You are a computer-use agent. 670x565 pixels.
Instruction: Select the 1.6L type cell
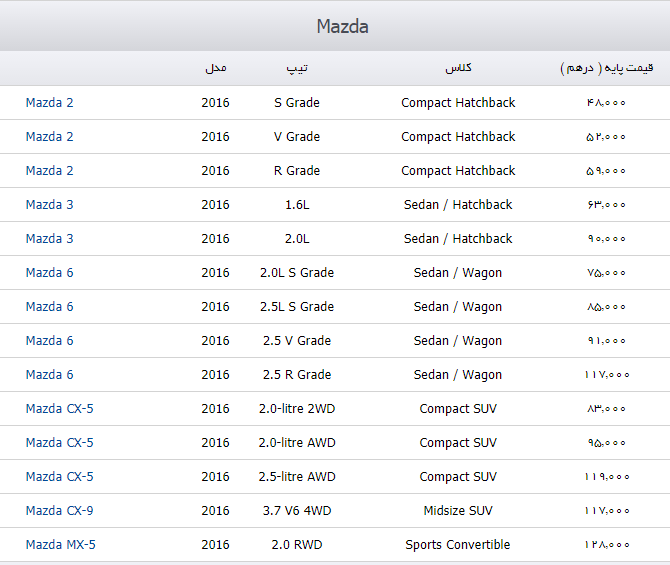(297, 205)
